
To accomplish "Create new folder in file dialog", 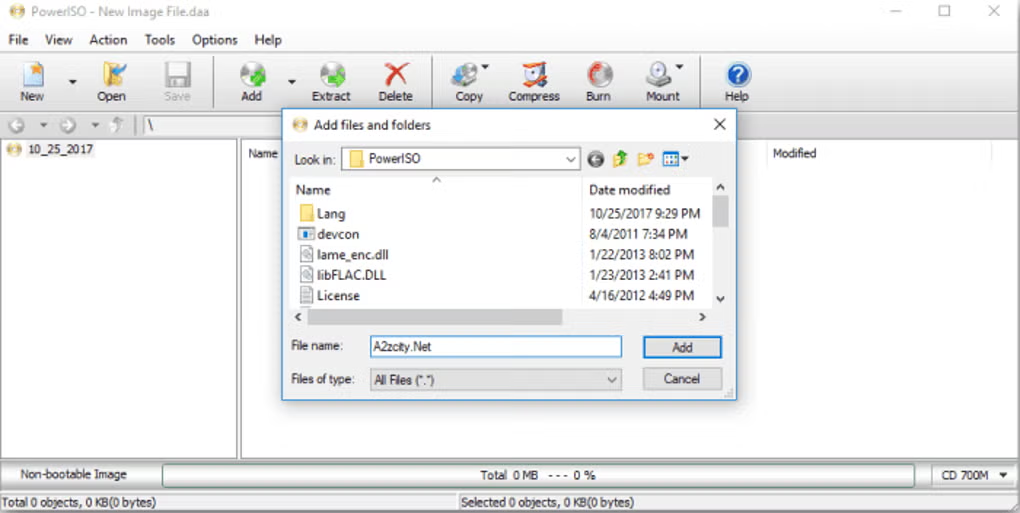I will (645, 159).
